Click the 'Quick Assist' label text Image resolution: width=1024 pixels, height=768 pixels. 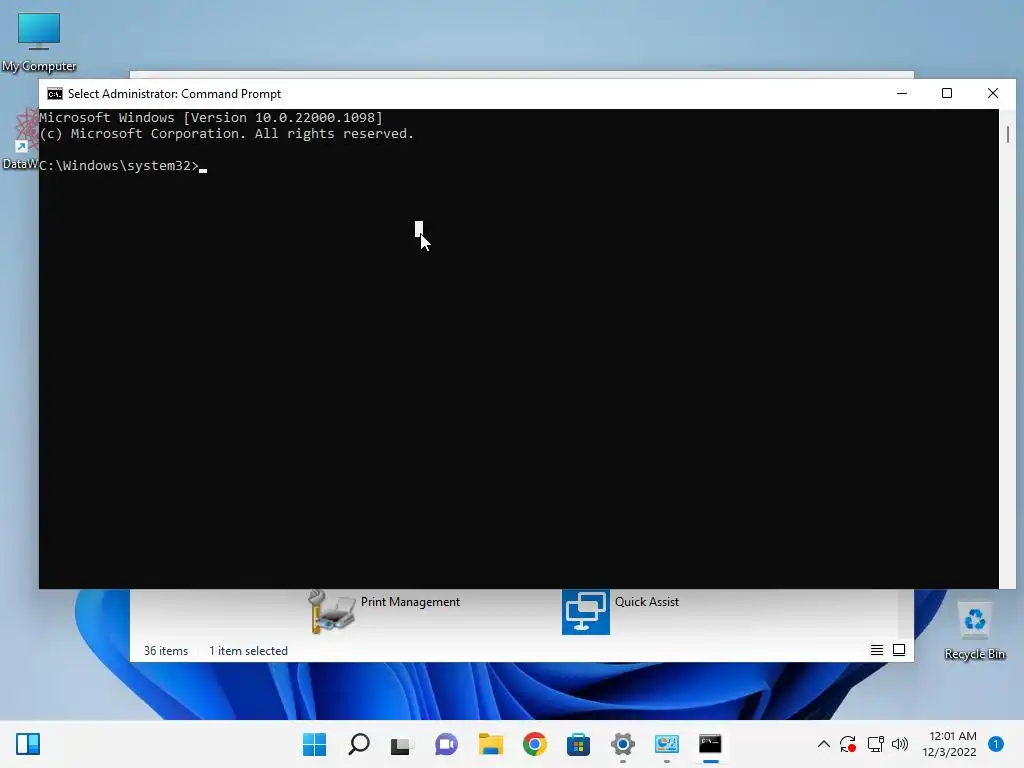(x=647, y=602)
